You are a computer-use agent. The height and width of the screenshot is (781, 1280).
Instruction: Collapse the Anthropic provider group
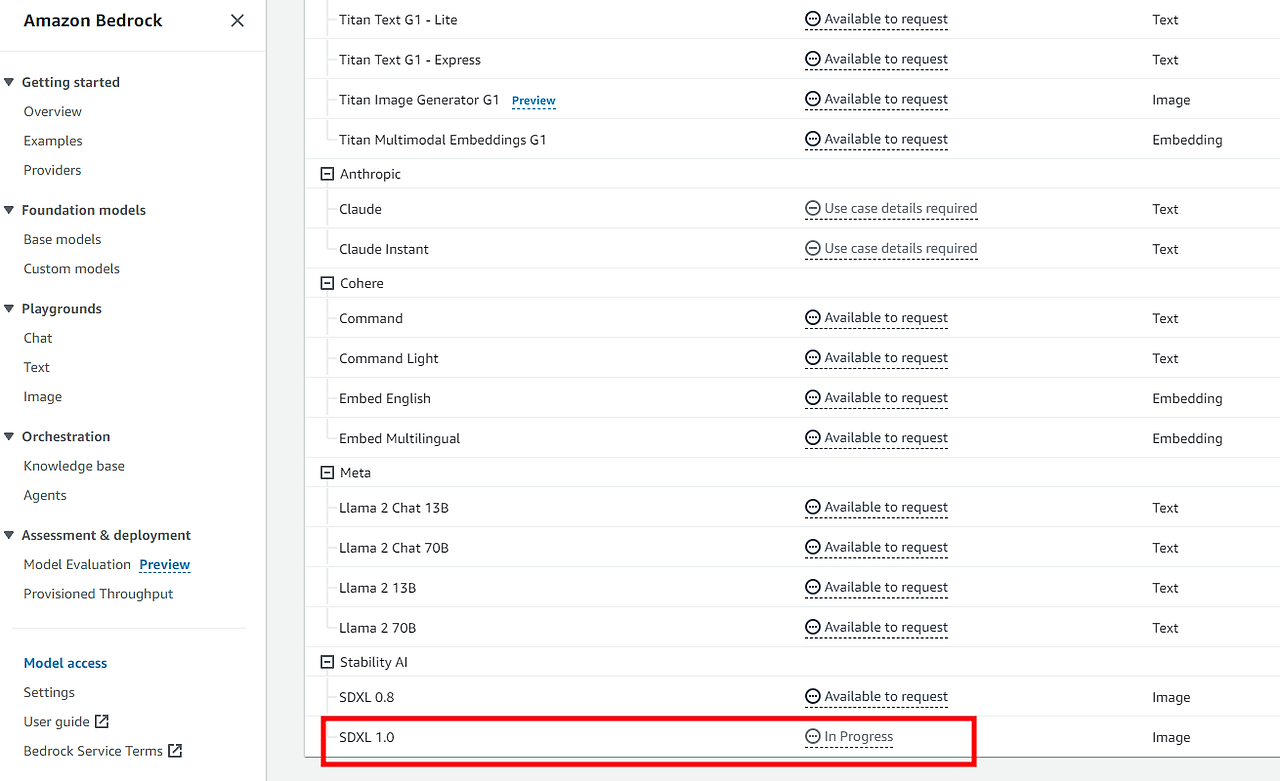pyautogui.click(x=326, y=174)
